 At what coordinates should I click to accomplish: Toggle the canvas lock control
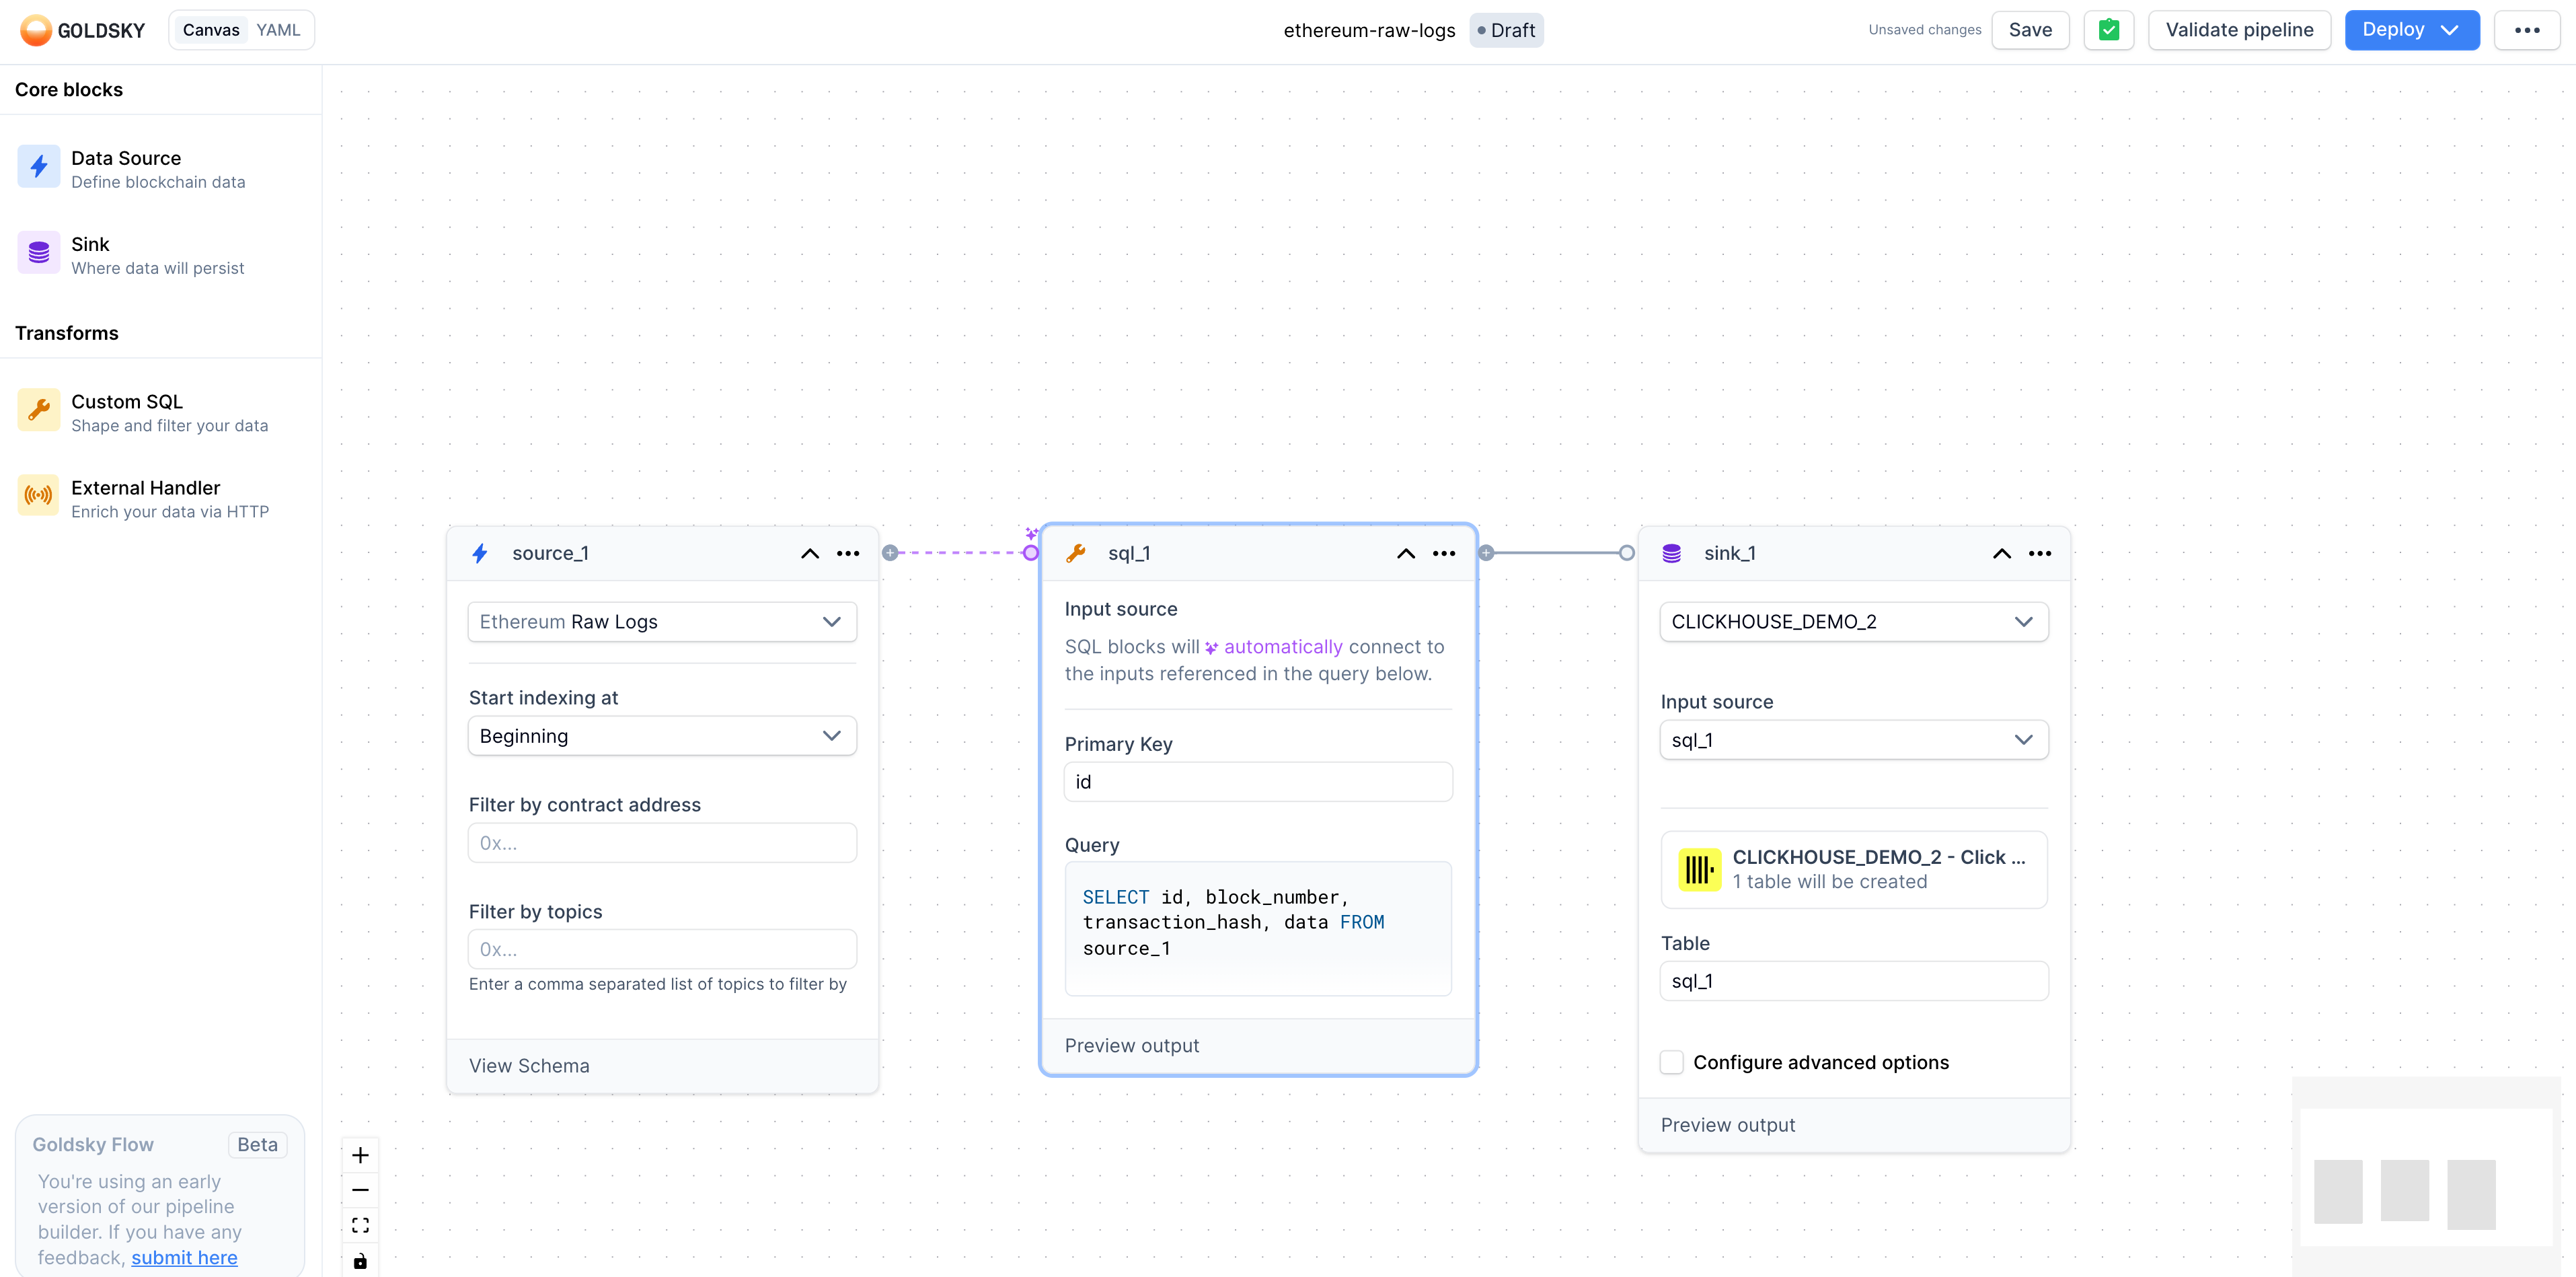[360, 1261]
